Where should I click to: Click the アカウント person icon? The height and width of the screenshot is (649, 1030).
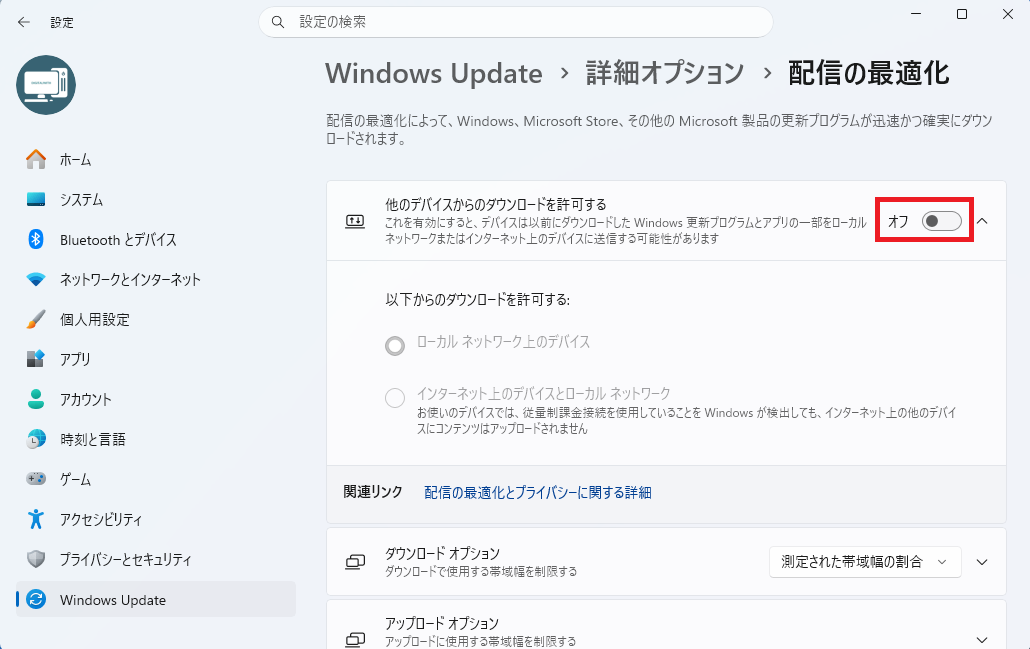click(x=36, y=399)
